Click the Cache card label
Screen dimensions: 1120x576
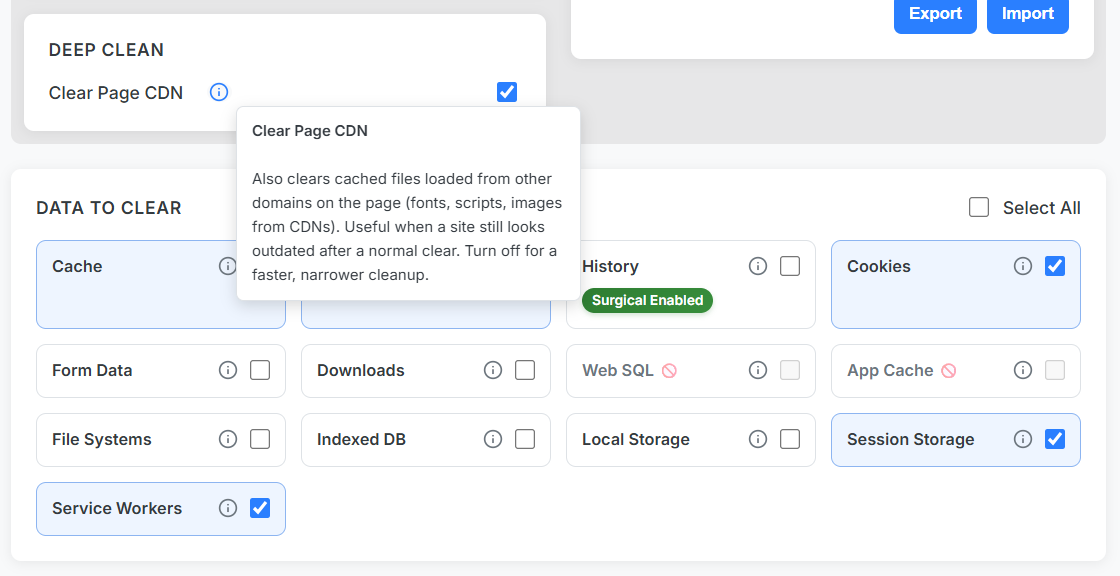click(x=77, y=267)
